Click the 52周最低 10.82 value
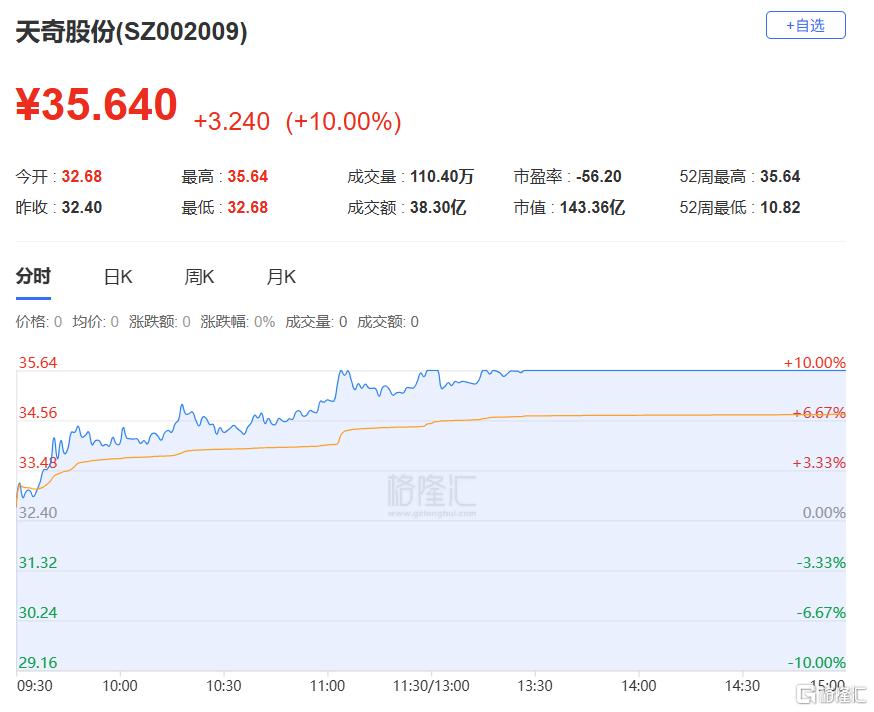The width and height of the screenshot is (874, 712). click(780, 208)
